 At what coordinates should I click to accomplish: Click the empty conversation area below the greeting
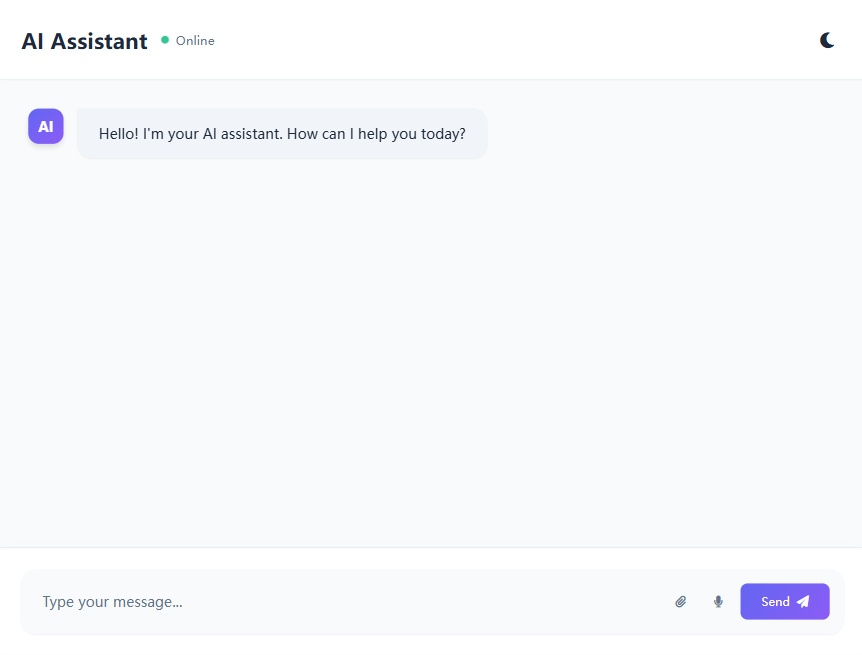(x=430, y=350)
